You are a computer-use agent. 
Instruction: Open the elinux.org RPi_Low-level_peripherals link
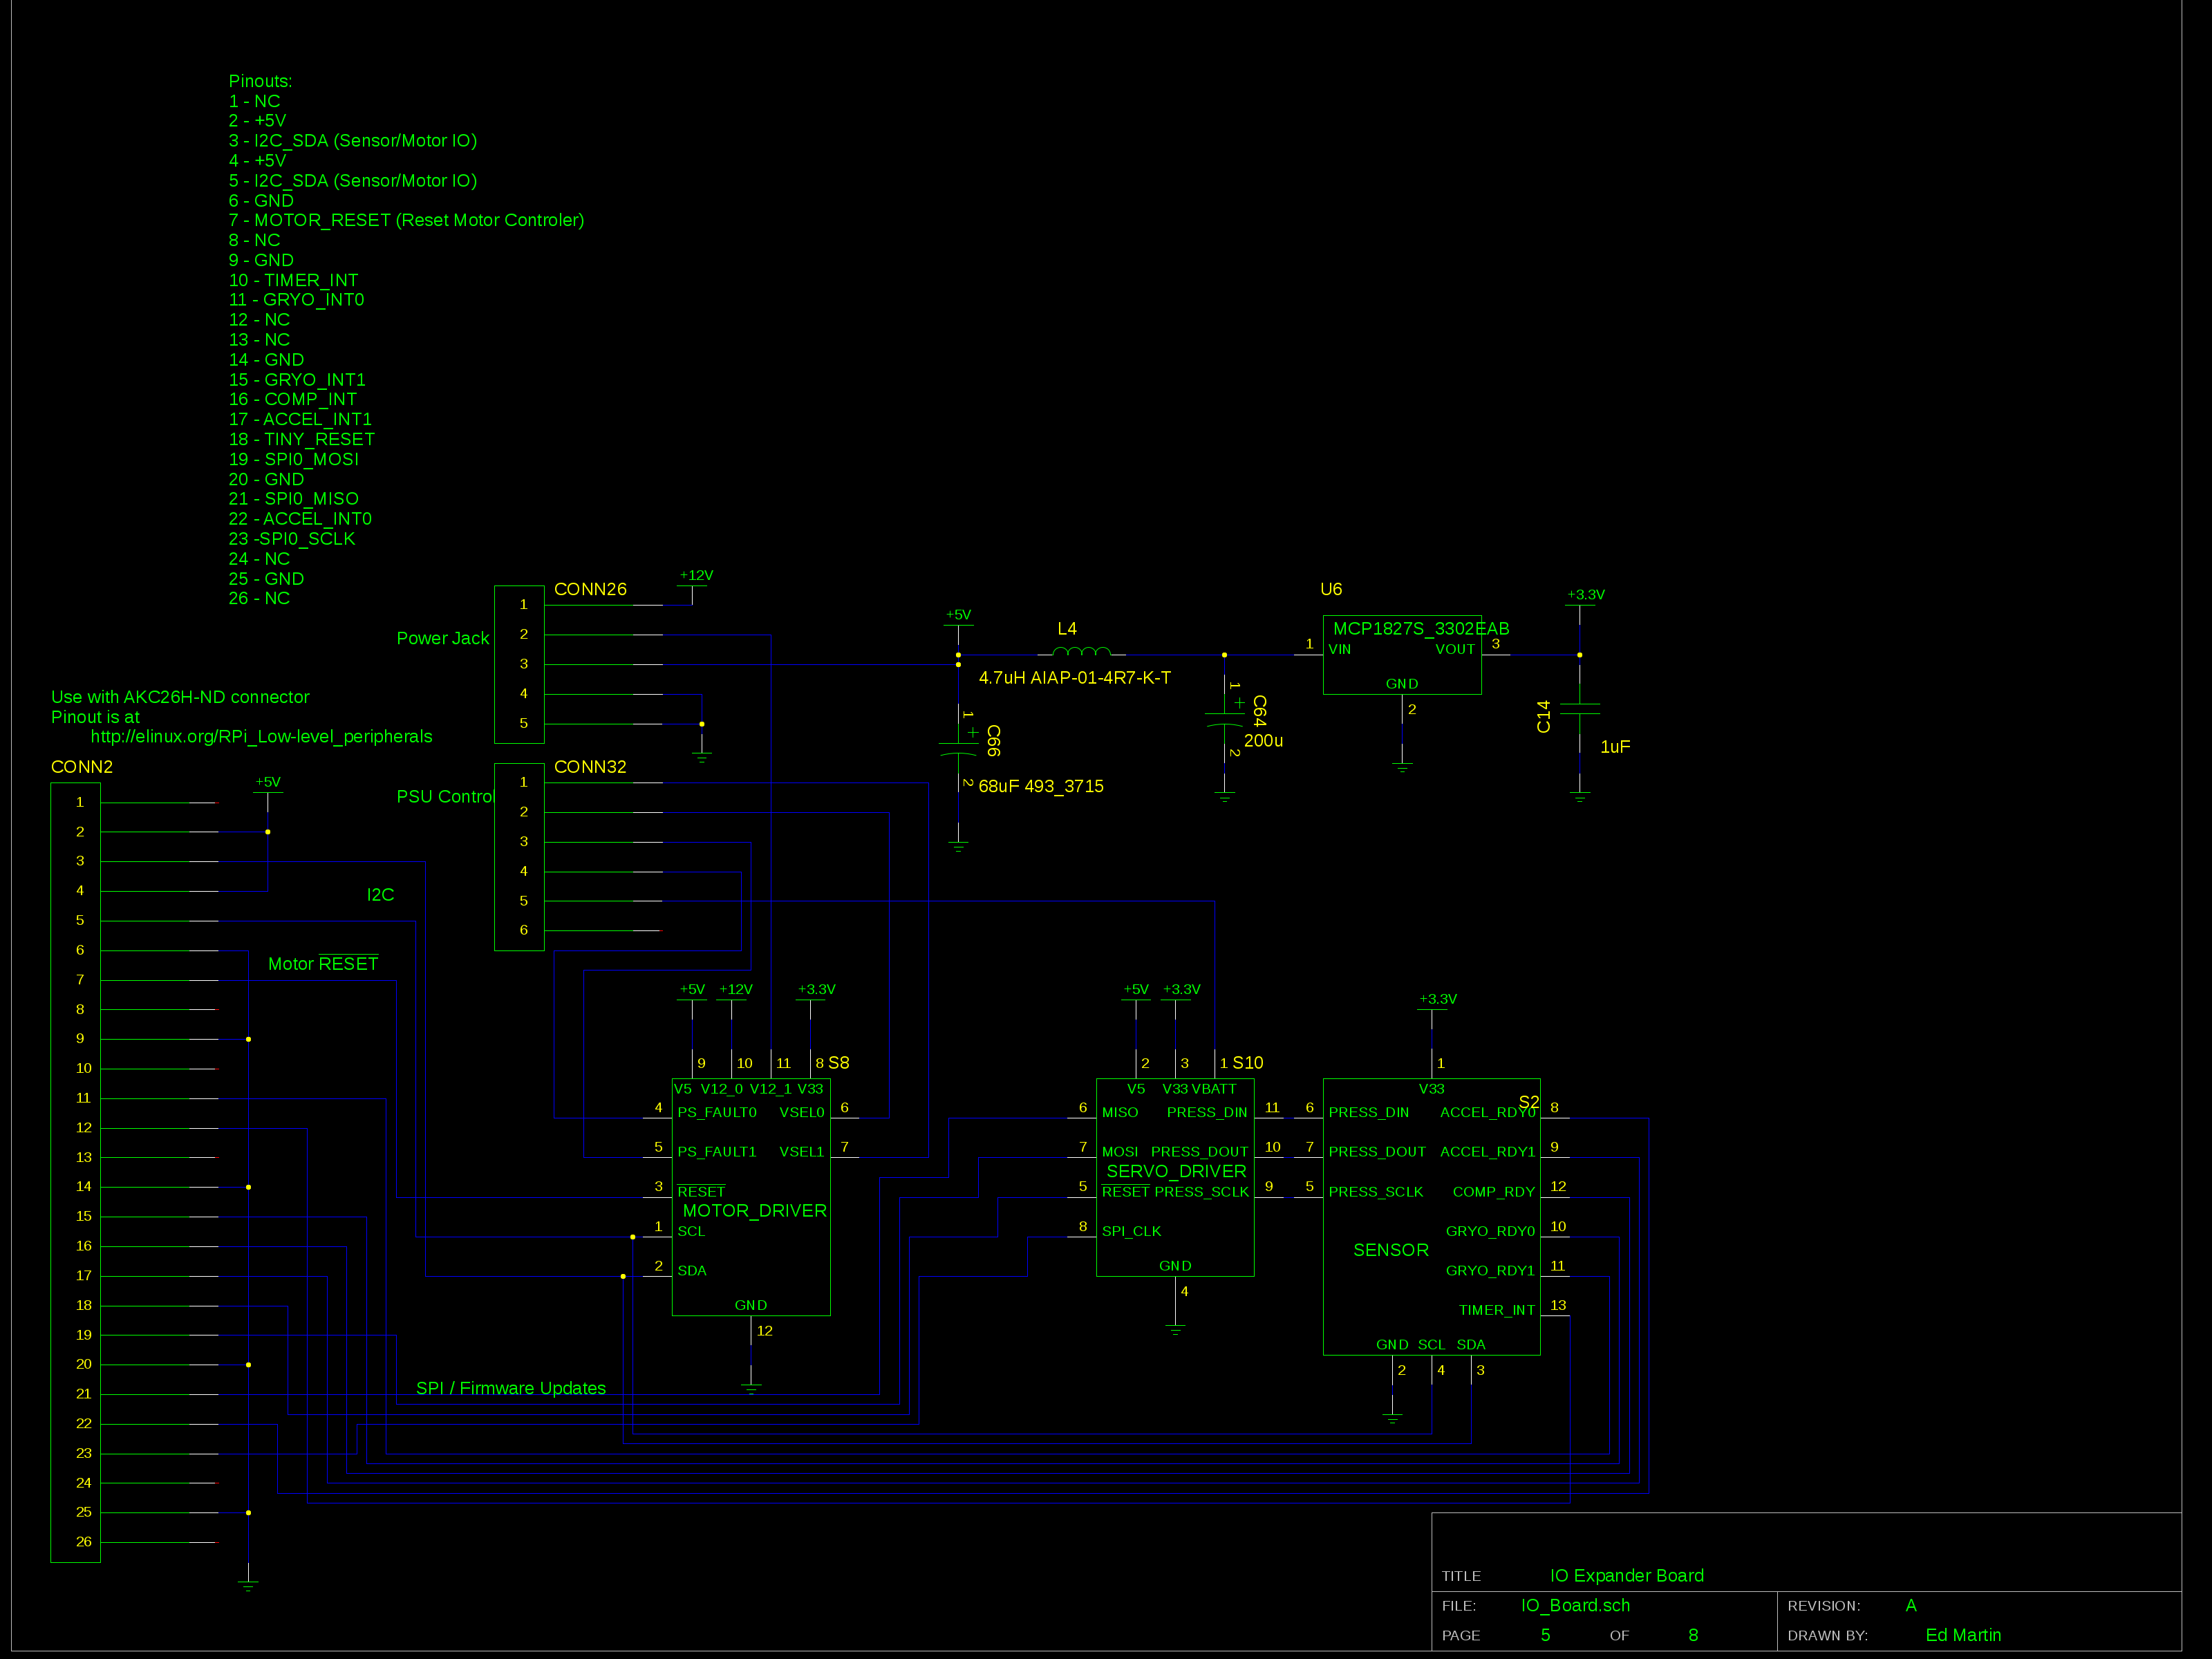pos(261,737)
